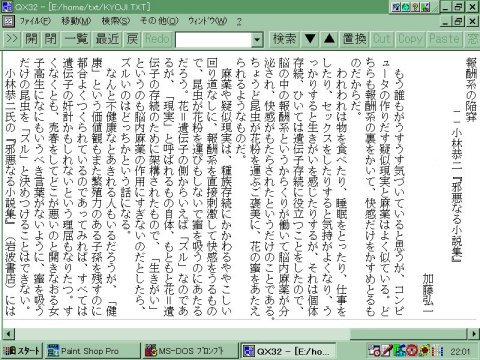Click the 検索 search button

coord(284,39)
